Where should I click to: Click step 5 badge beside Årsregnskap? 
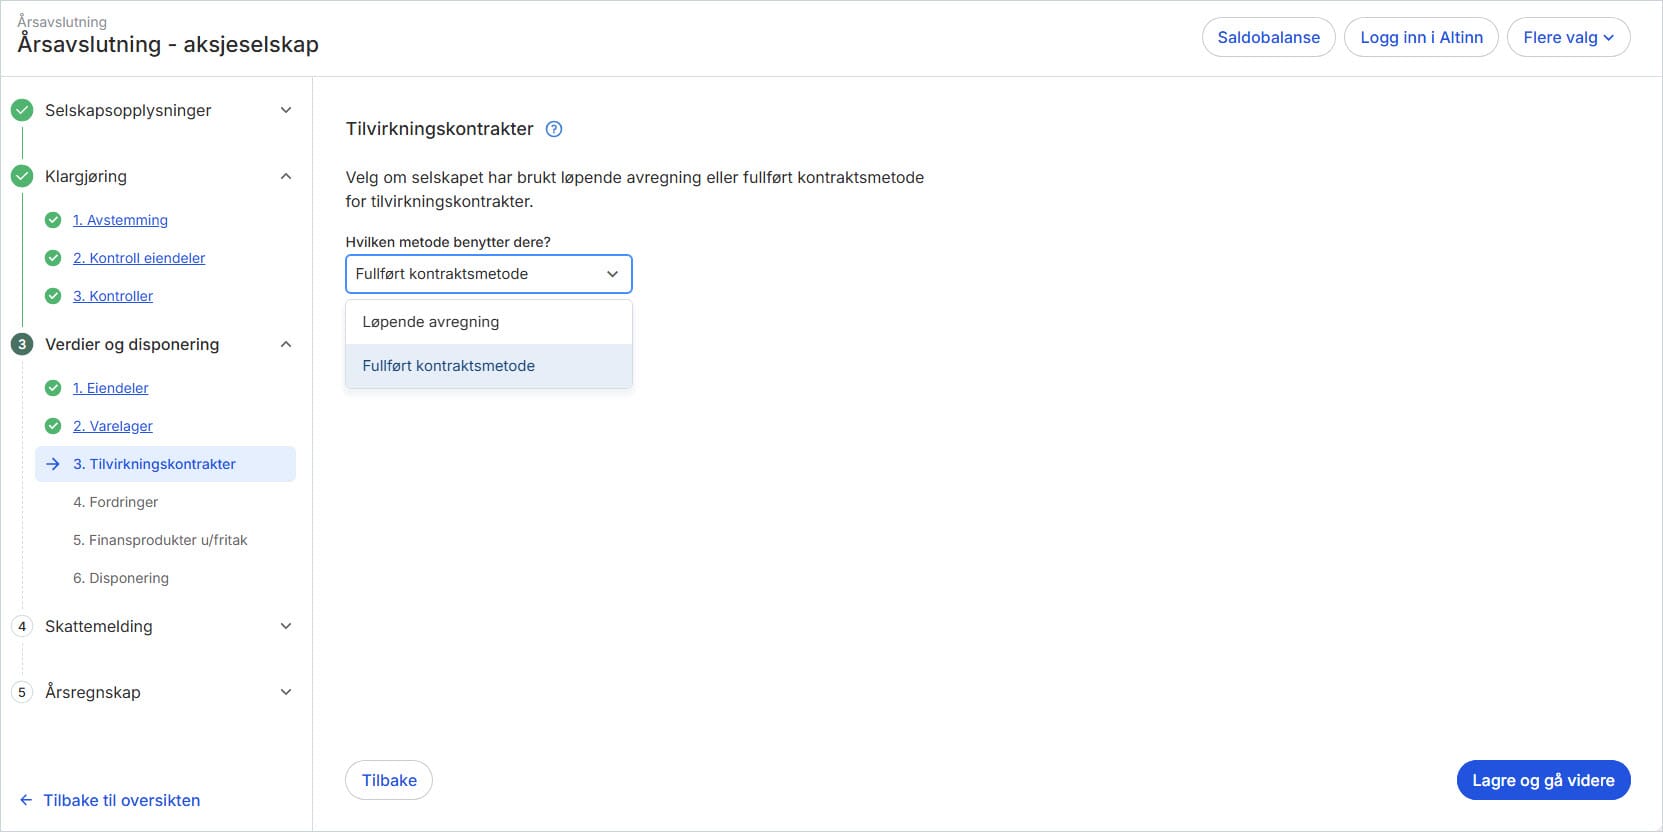(x=22, y=692)
